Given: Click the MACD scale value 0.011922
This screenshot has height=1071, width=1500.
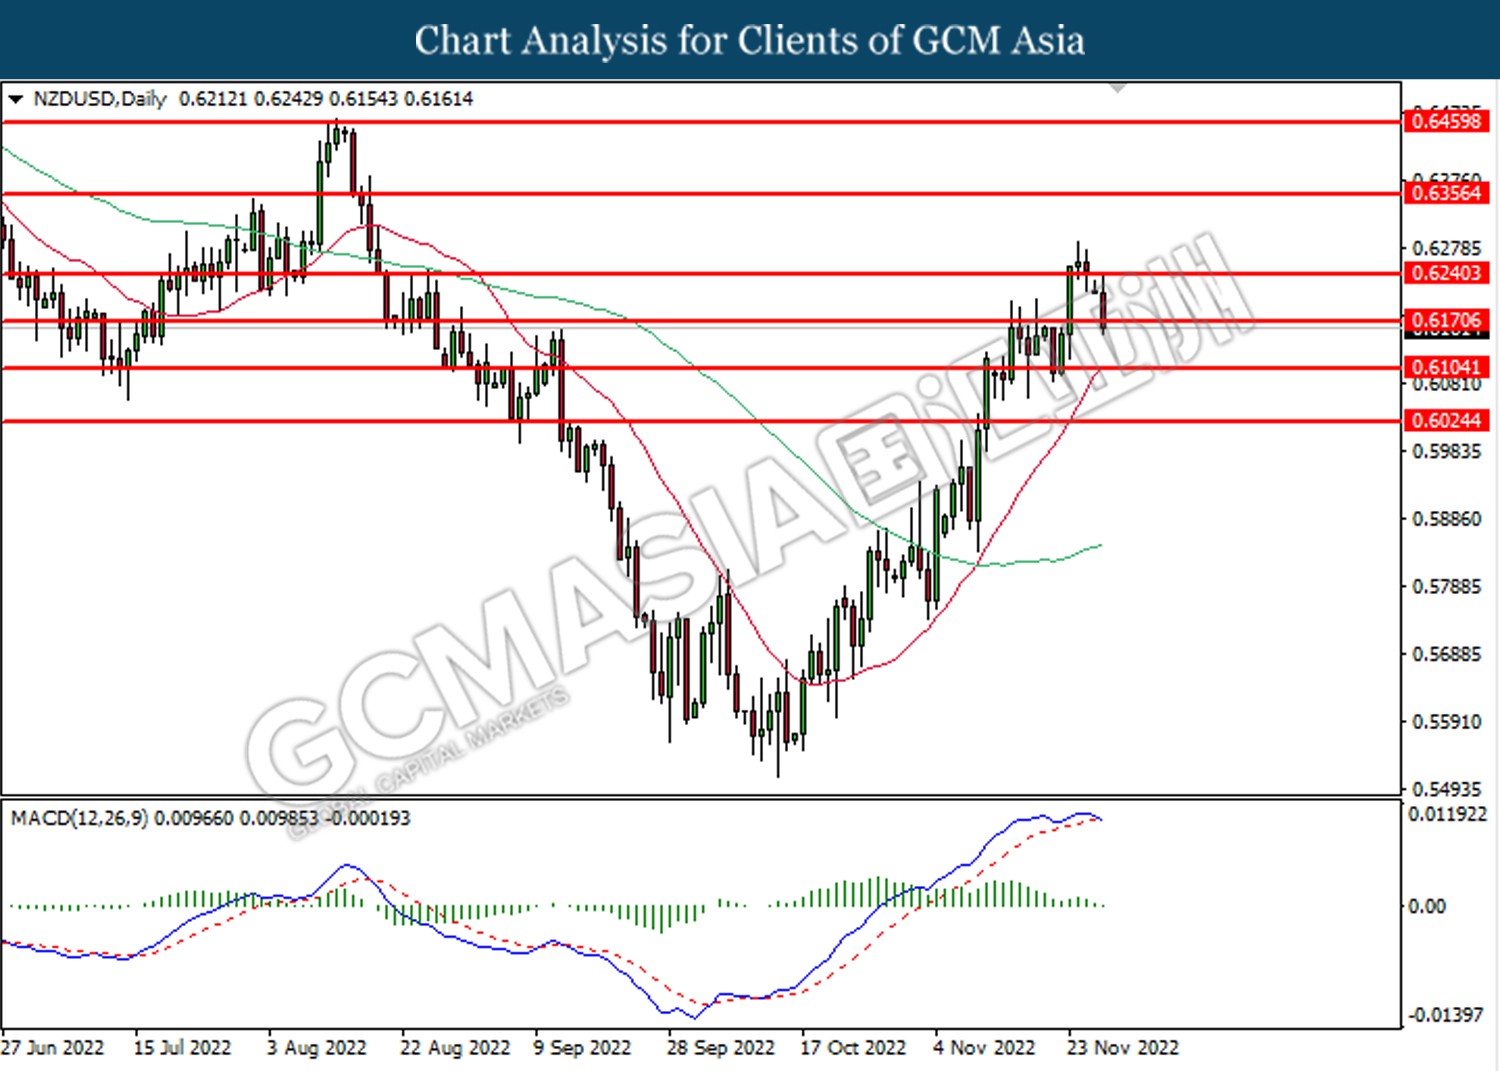Looking at the screenshot, I should [x=1447, y=814].
